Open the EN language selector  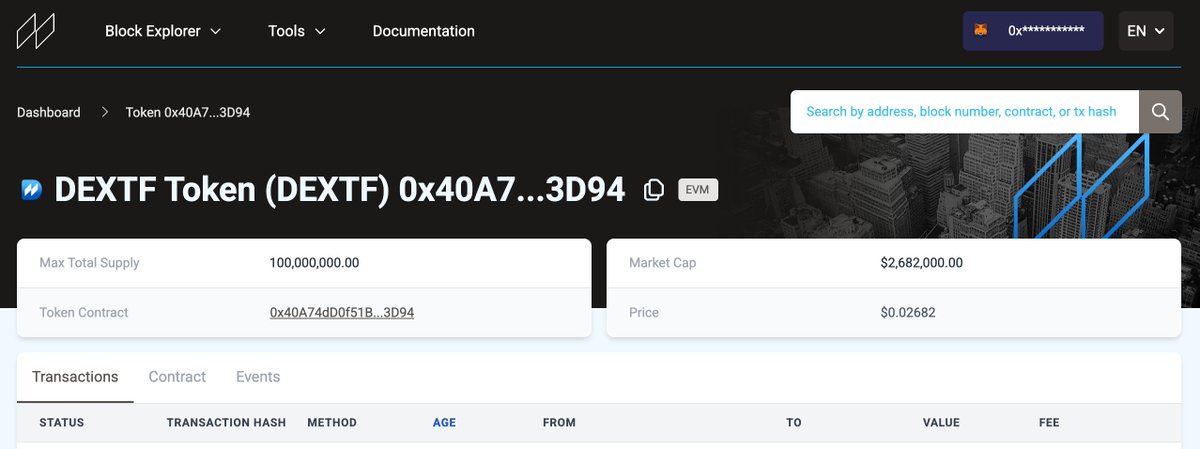(1146, 31)
